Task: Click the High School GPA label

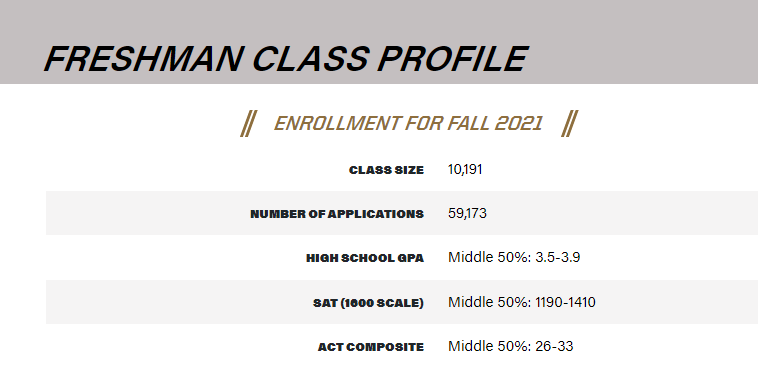Action: tap(365, 258)
